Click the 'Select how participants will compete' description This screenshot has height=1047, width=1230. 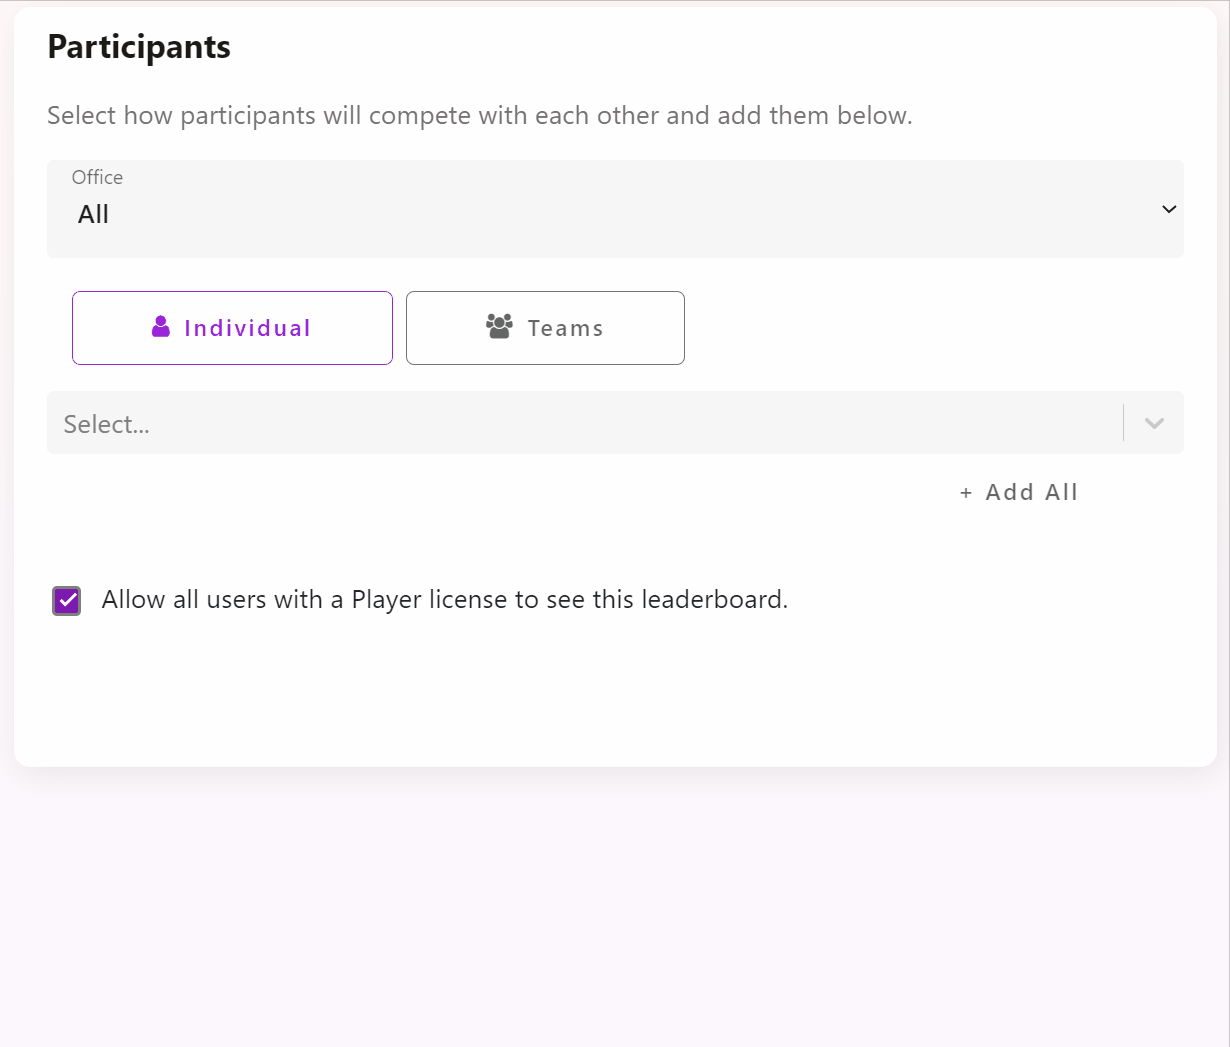coord(480,116)
